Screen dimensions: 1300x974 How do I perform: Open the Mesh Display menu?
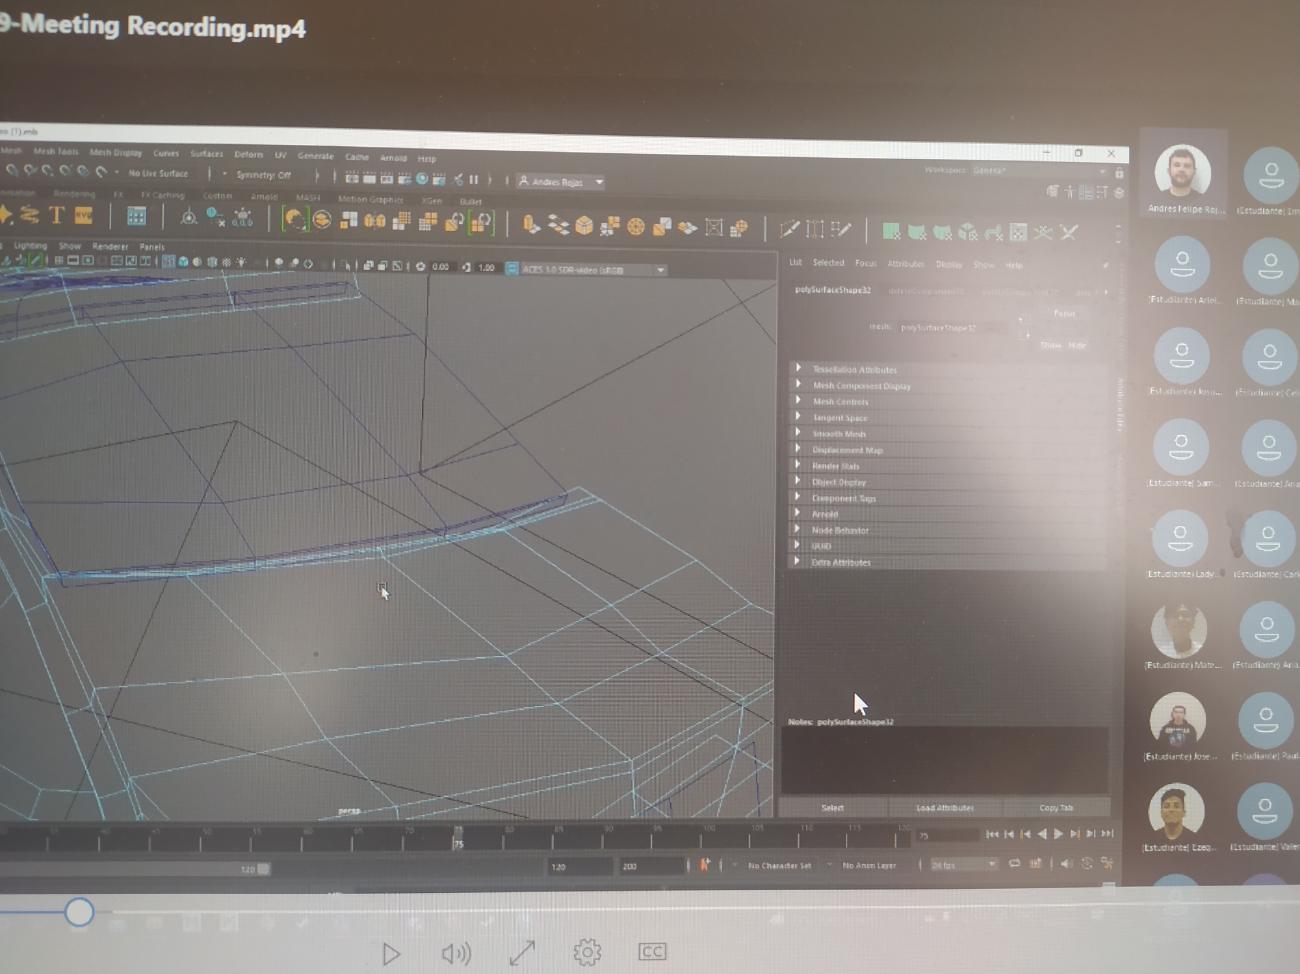pos(115,153)
